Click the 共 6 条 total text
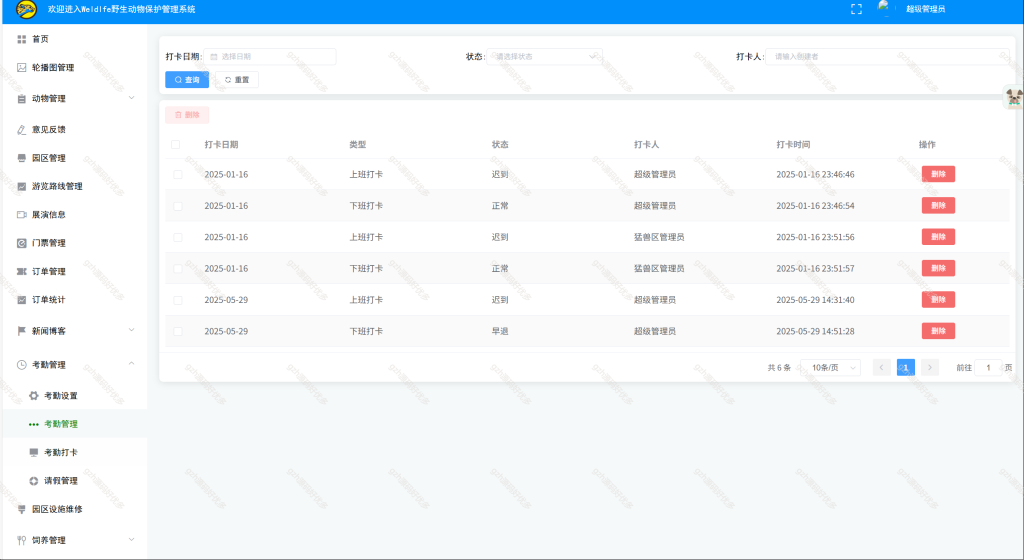Image resolution: width=1024 pixels, height=560 pixels. click(x=779, y=367)
